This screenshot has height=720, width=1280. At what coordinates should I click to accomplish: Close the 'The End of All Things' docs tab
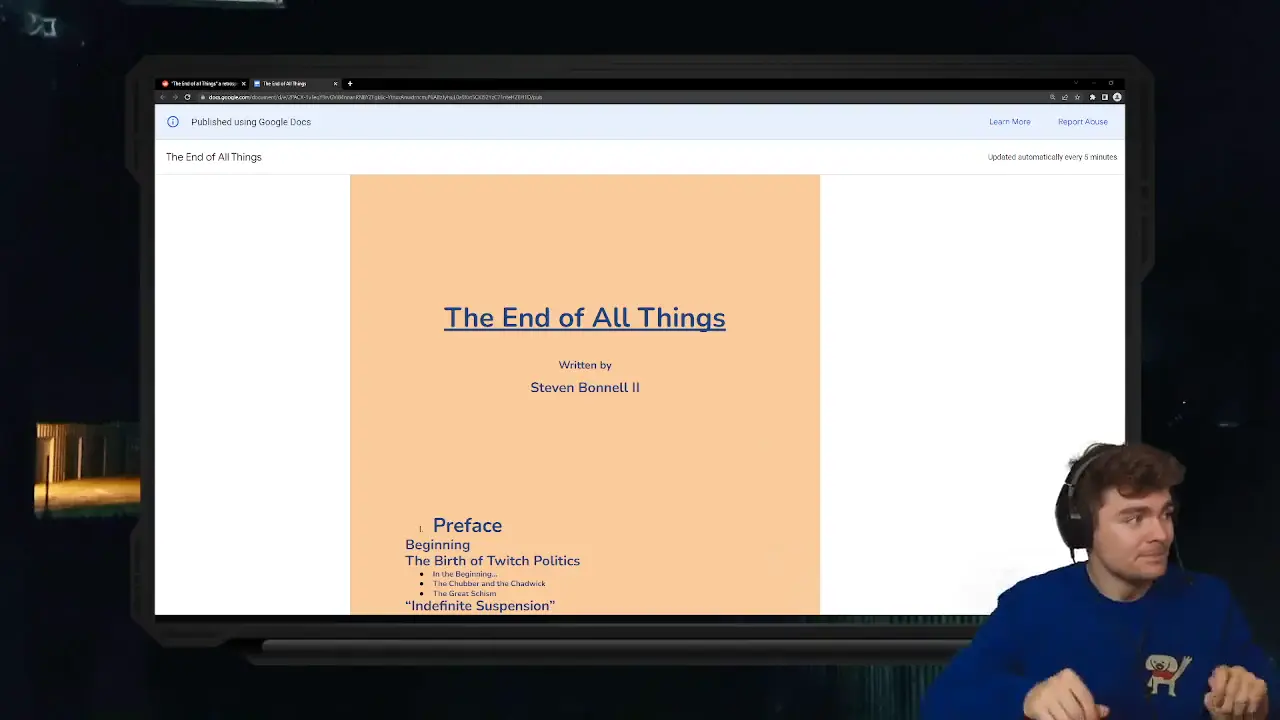pos(335,84)
